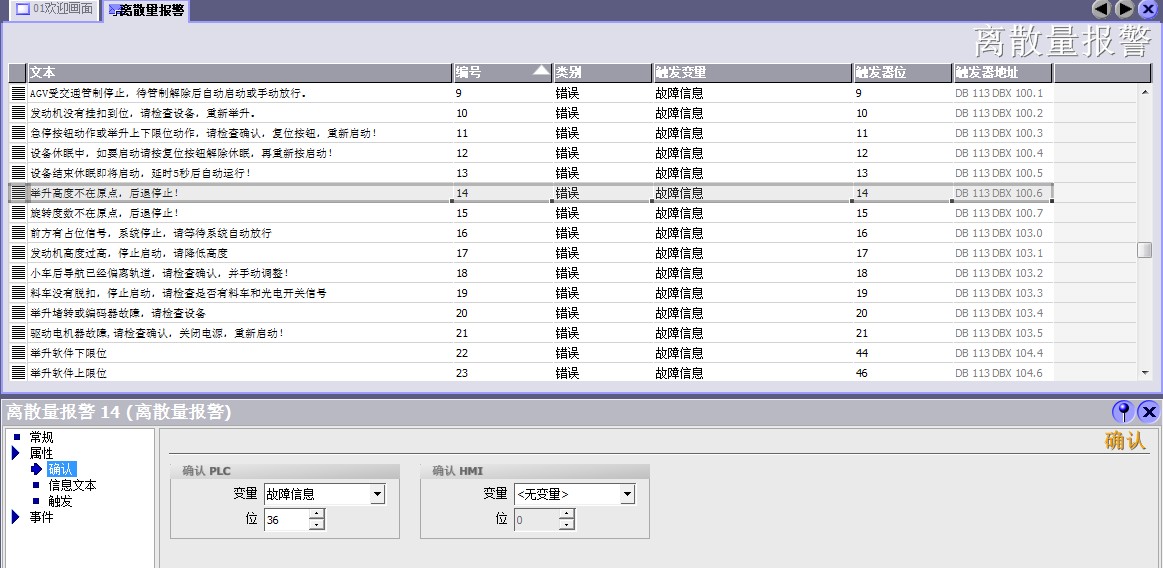The width and height of the screenshot is (1163, 568).
Task: Switch to the 01欢迎画面 tab
Action: pos(55,10)
